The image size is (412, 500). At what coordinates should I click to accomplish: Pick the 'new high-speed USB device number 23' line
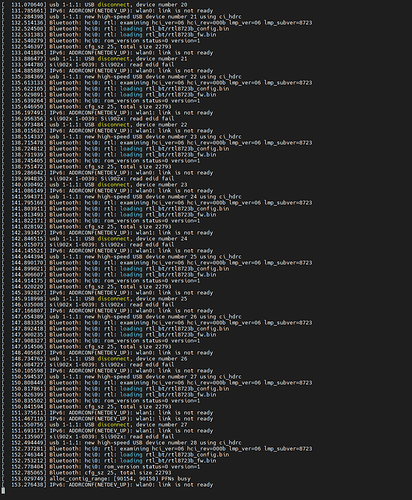tap(121, 137)
